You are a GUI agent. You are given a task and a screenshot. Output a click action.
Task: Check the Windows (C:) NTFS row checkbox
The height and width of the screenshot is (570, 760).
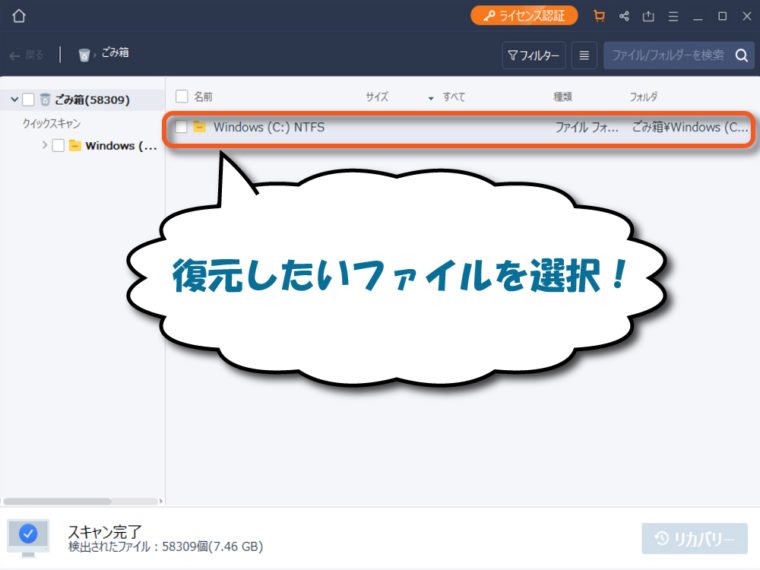[181, 127]
